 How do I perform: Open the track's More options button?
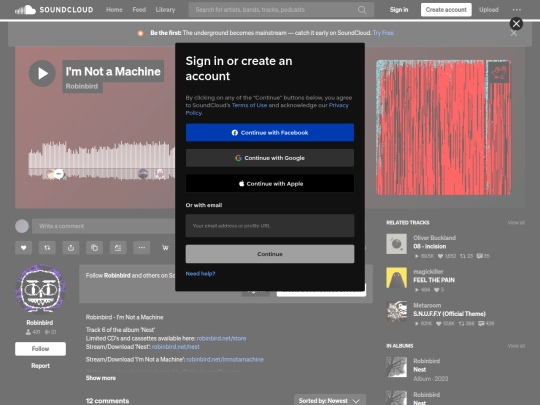[142, 248]
